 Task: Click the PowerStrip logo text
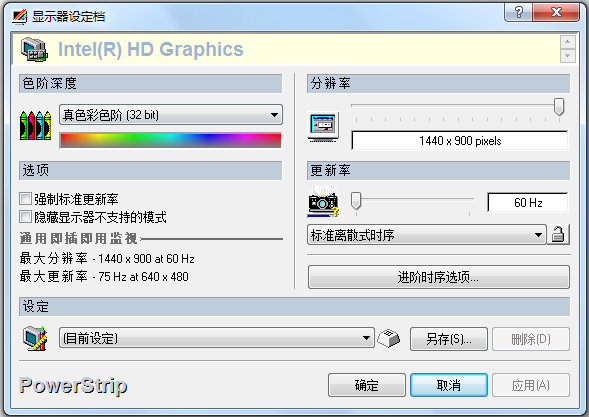74,386
